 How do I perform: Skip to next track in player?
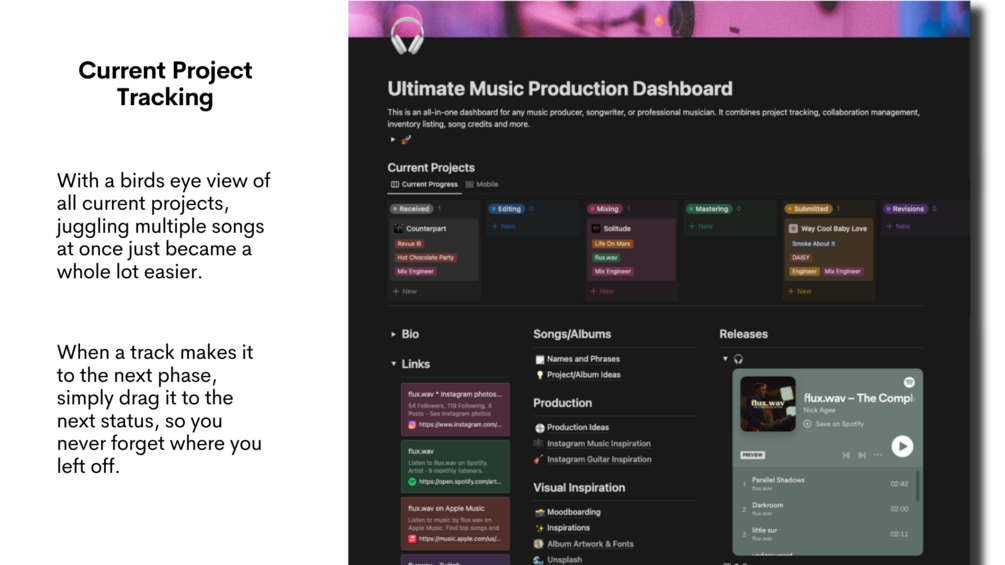862,455
